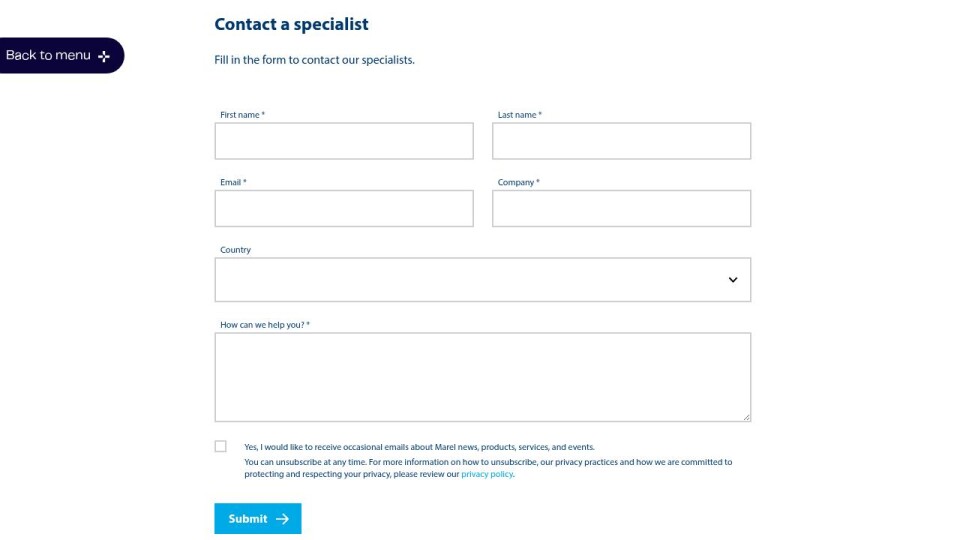Submit the contact form
This screenshot has width=960, height=540.
258,519
